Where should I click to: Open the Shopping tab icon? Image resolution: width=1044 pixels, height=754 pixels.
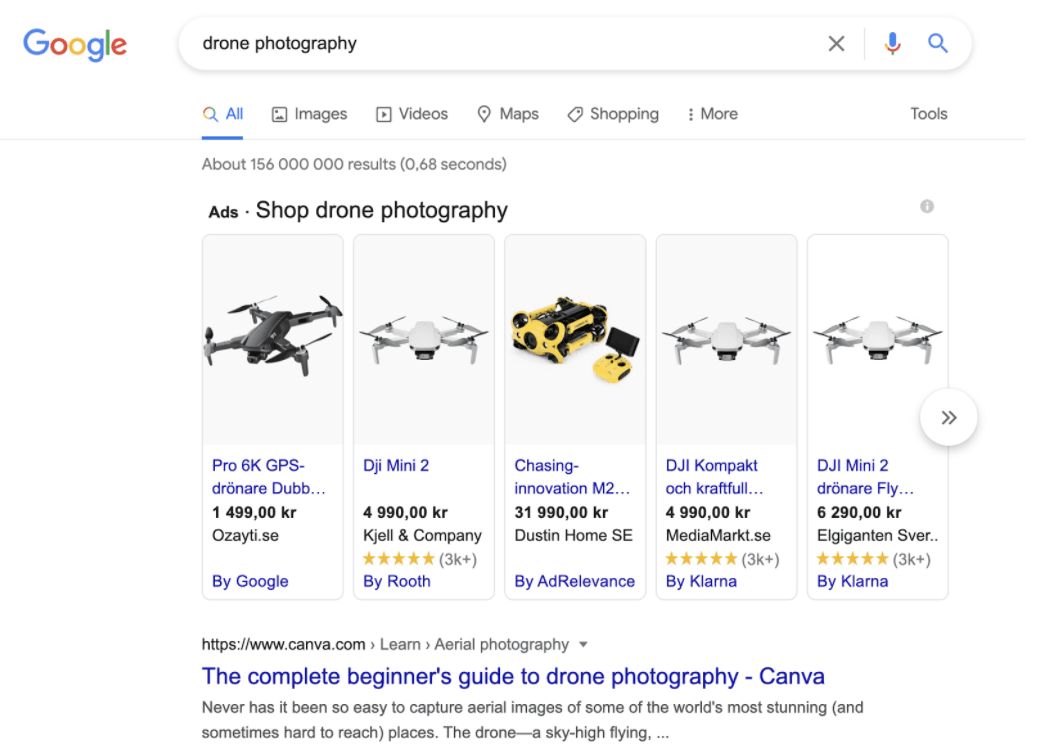(x=575, y=114)
